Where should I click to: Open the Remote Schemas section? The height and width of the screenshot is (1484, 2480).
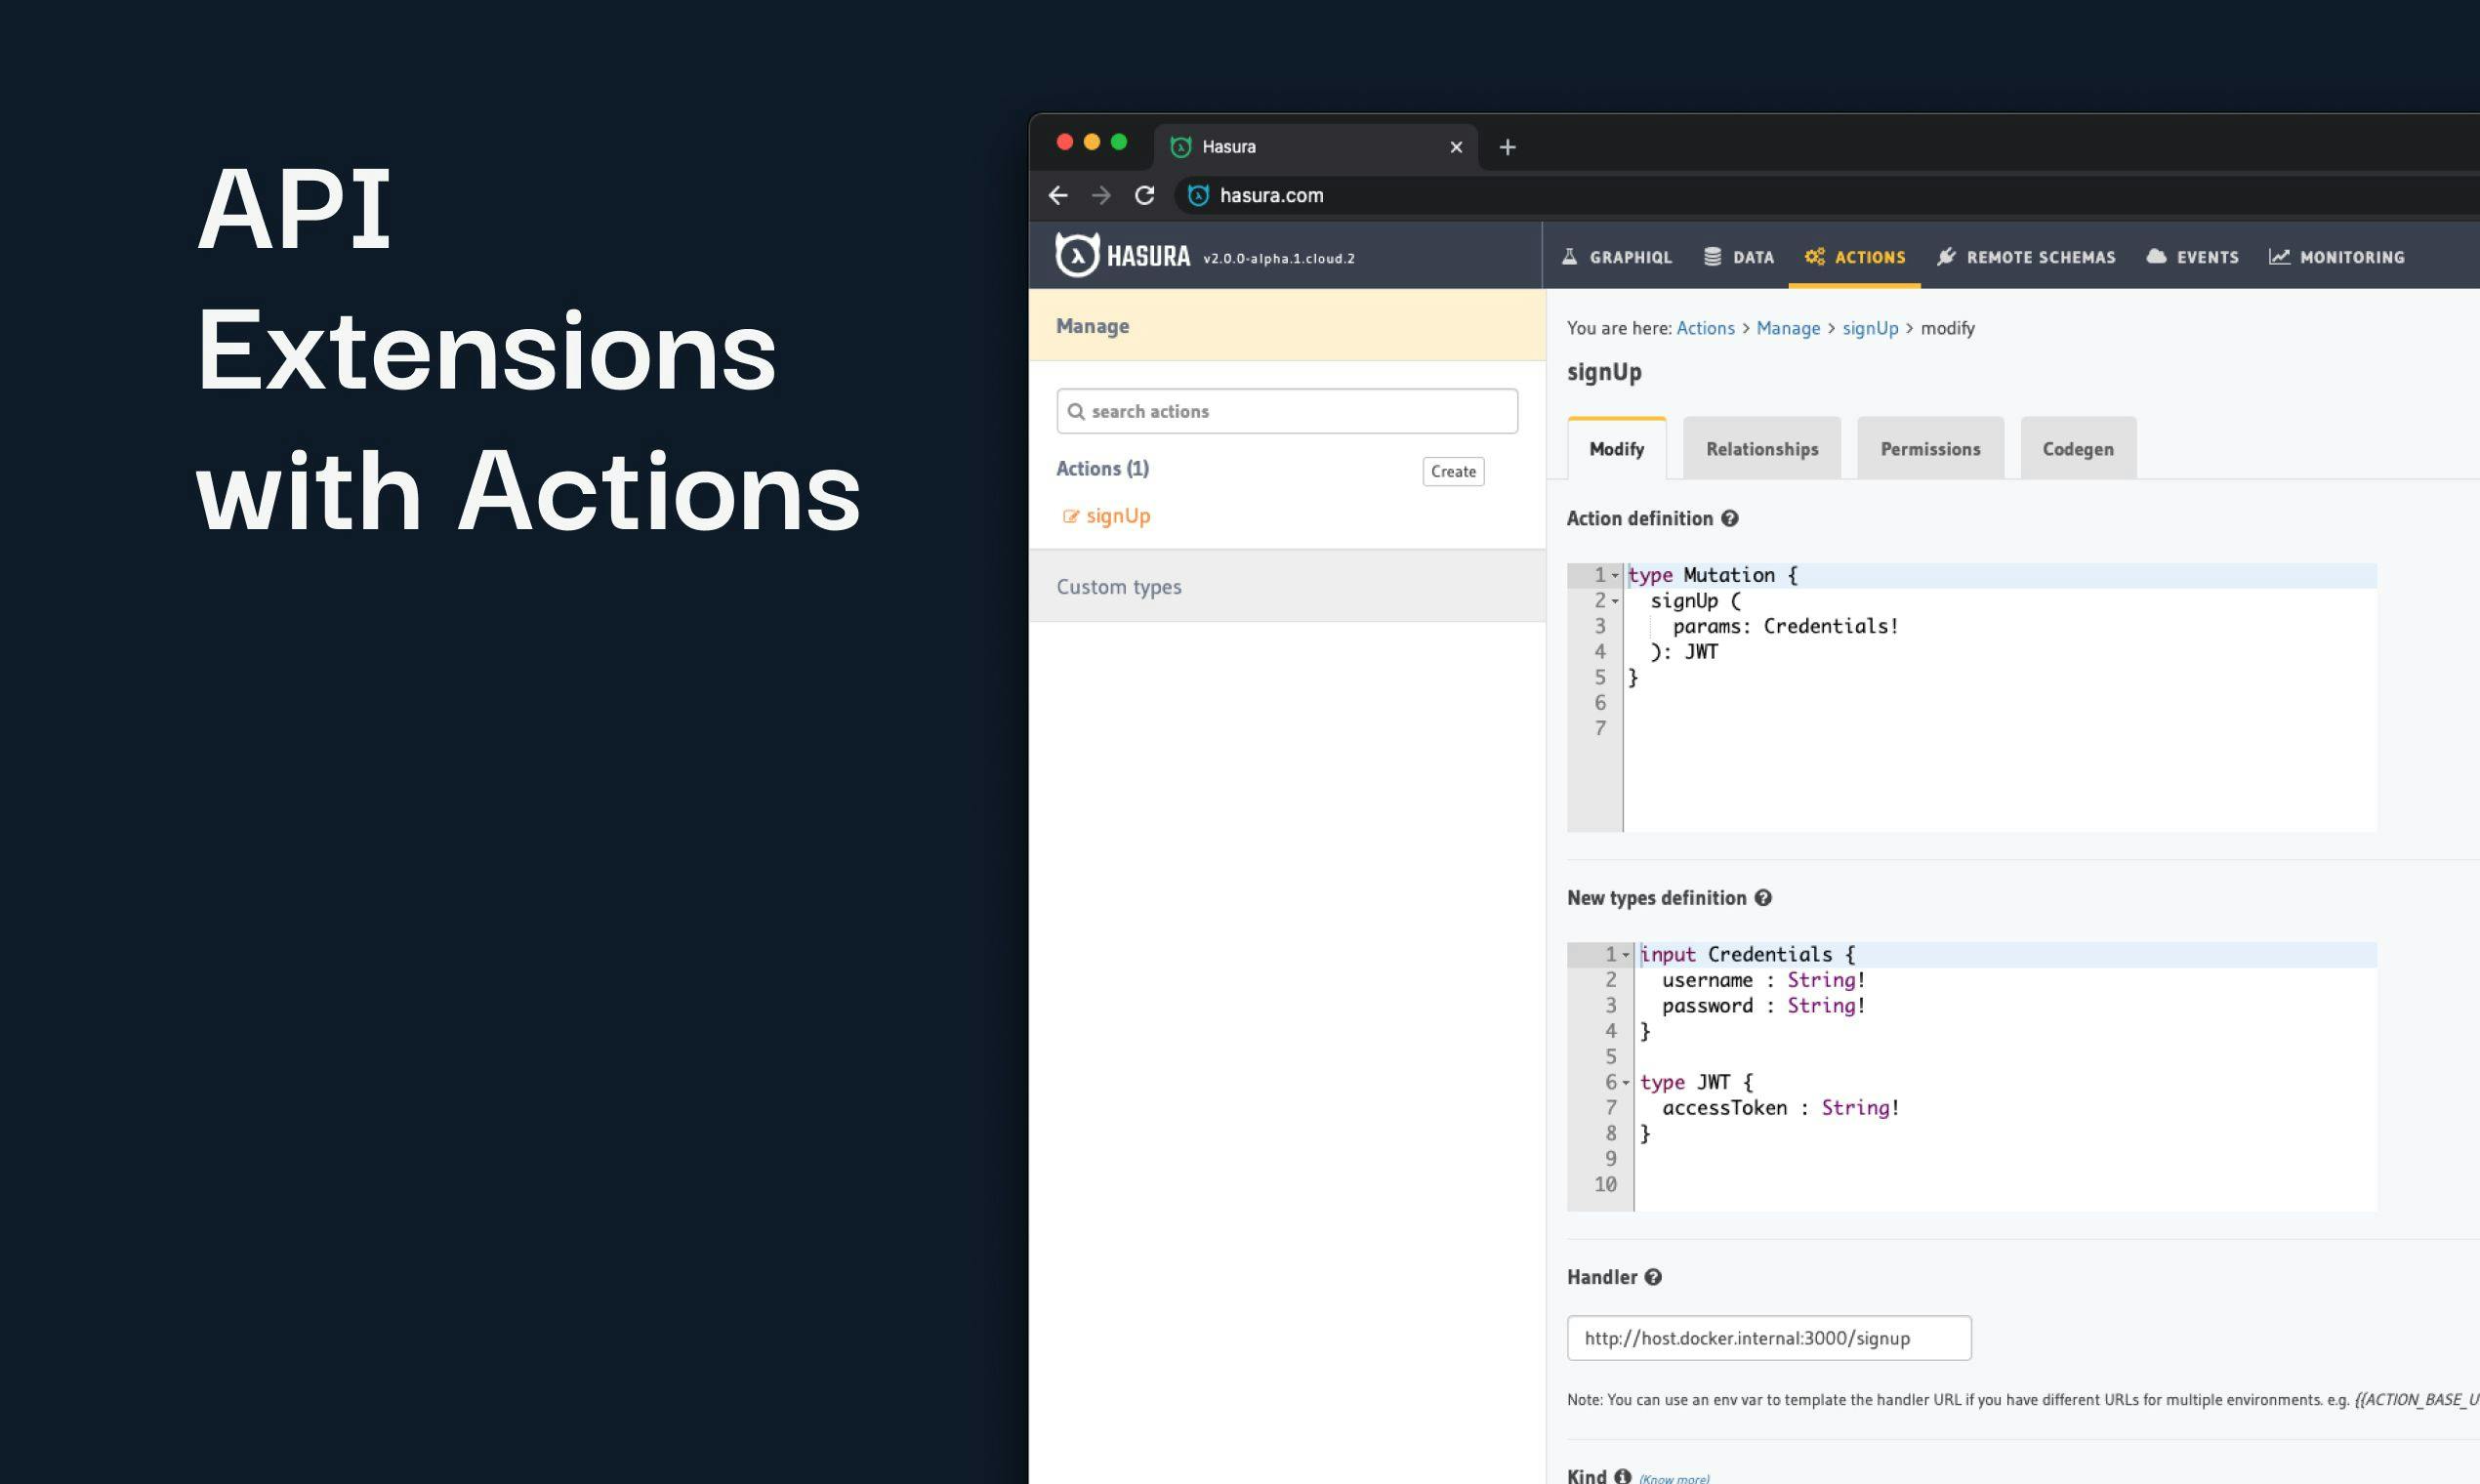click(2026, 257)
